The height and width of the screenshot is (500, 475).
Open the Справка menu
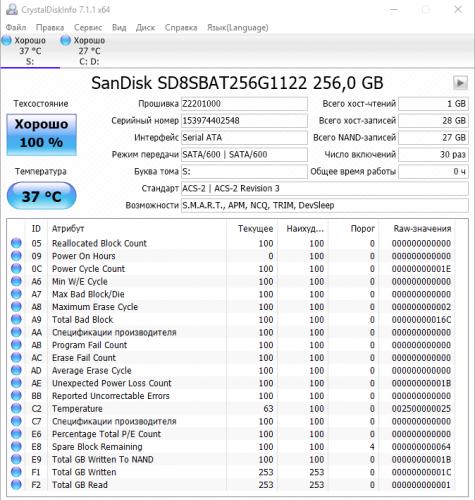pyautogui.click(x=181, y=27)
